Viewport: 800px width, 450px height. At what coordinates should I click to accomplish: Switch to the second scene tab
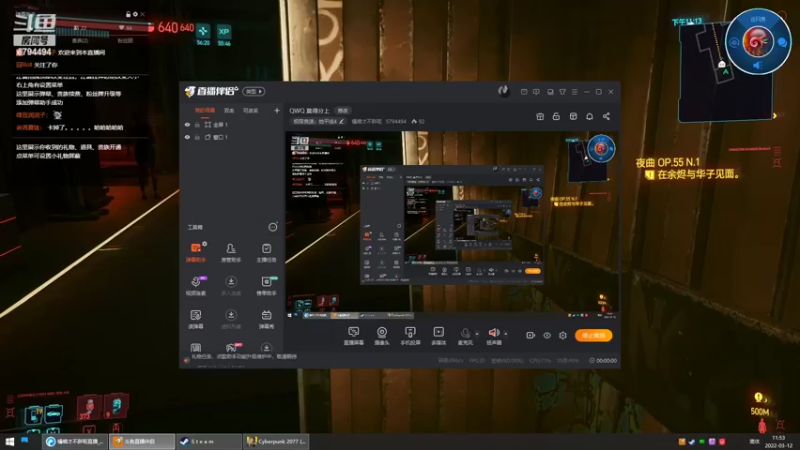pos(229,111)
